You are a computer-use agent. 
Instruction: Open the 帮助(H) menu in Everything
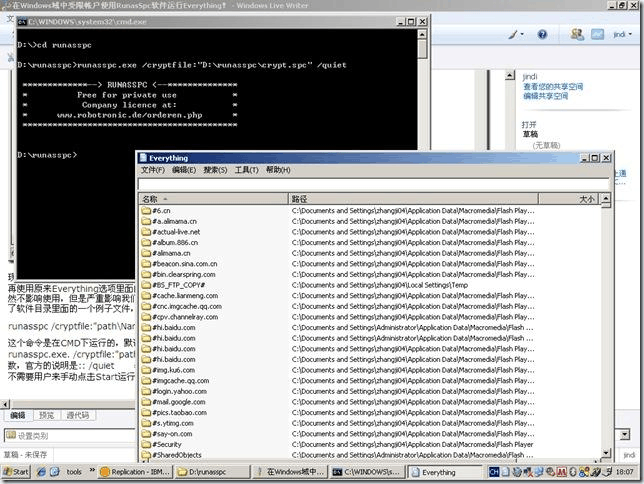[278, 170]
